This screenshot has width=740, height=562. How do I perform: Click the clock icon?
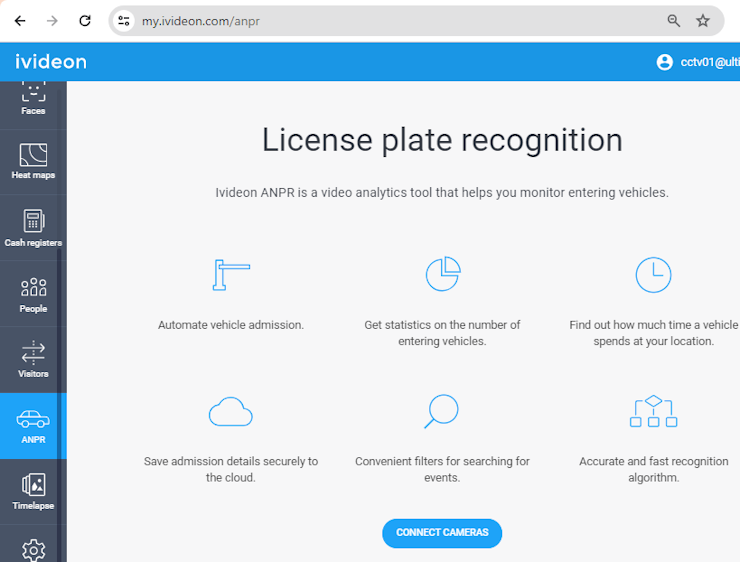tap(653, 275)
